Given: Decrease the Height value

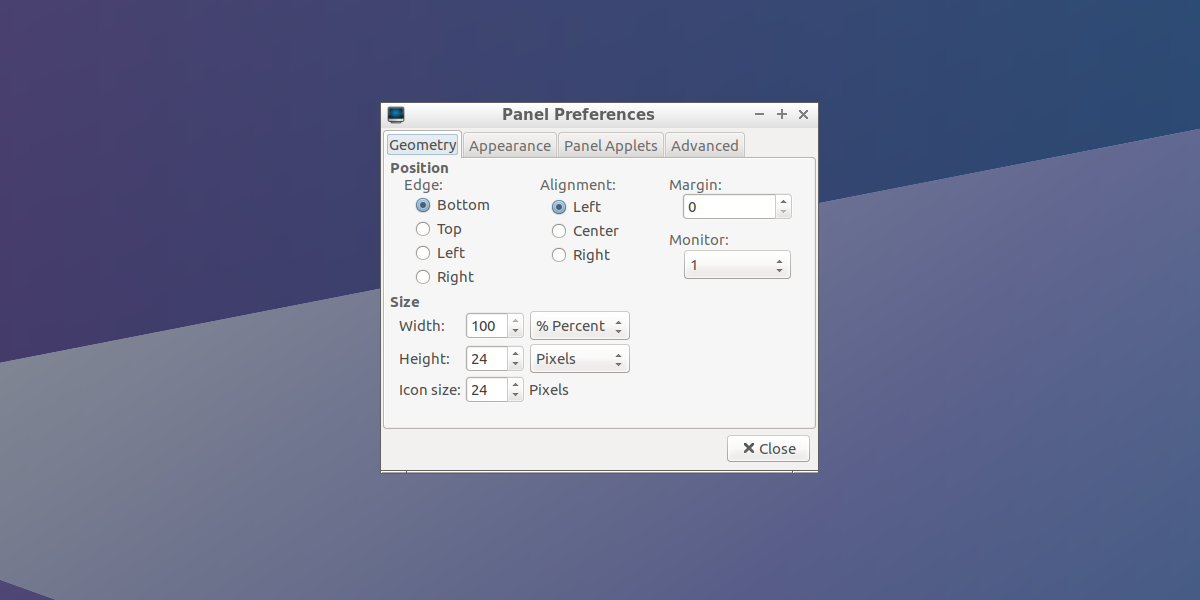Looking at the screenshot, I should 515,365.
